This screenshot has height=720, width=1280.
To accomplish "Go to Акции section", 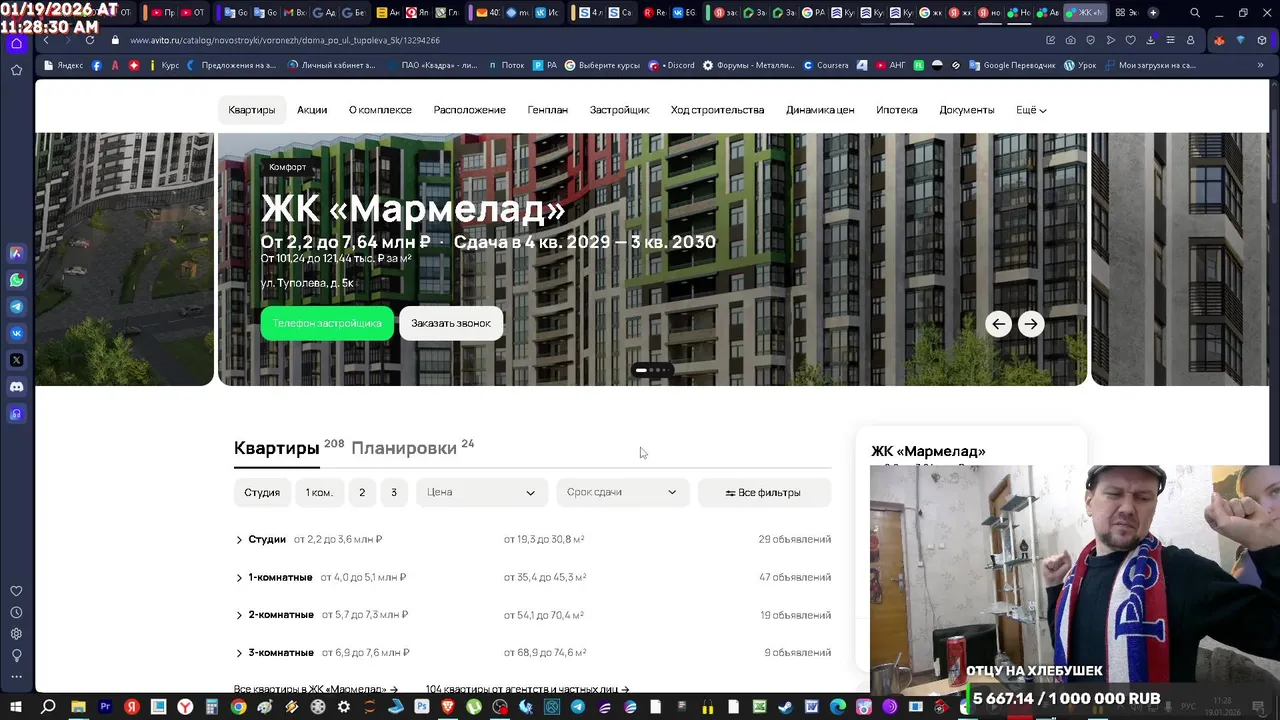I will (x=312, y=110).
